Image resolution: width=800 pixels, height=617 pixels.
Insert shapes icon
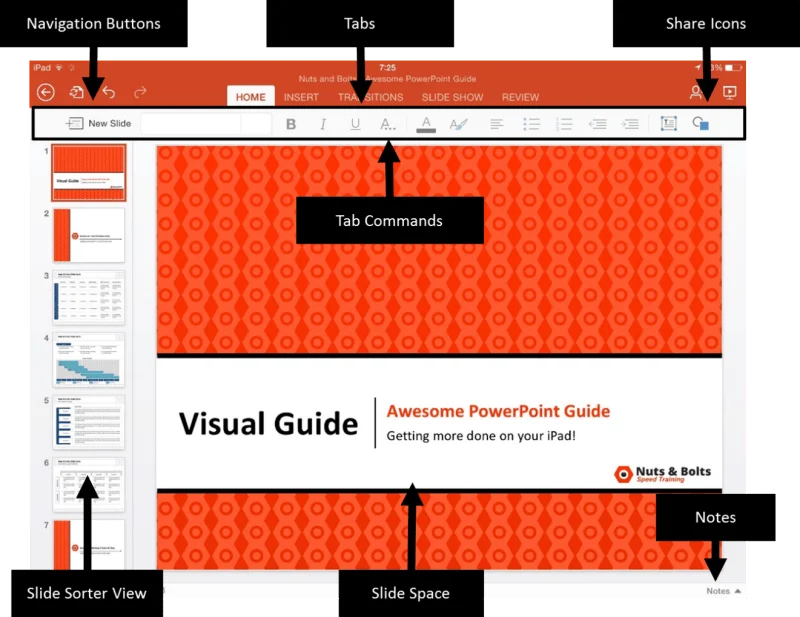pos(701,124)
